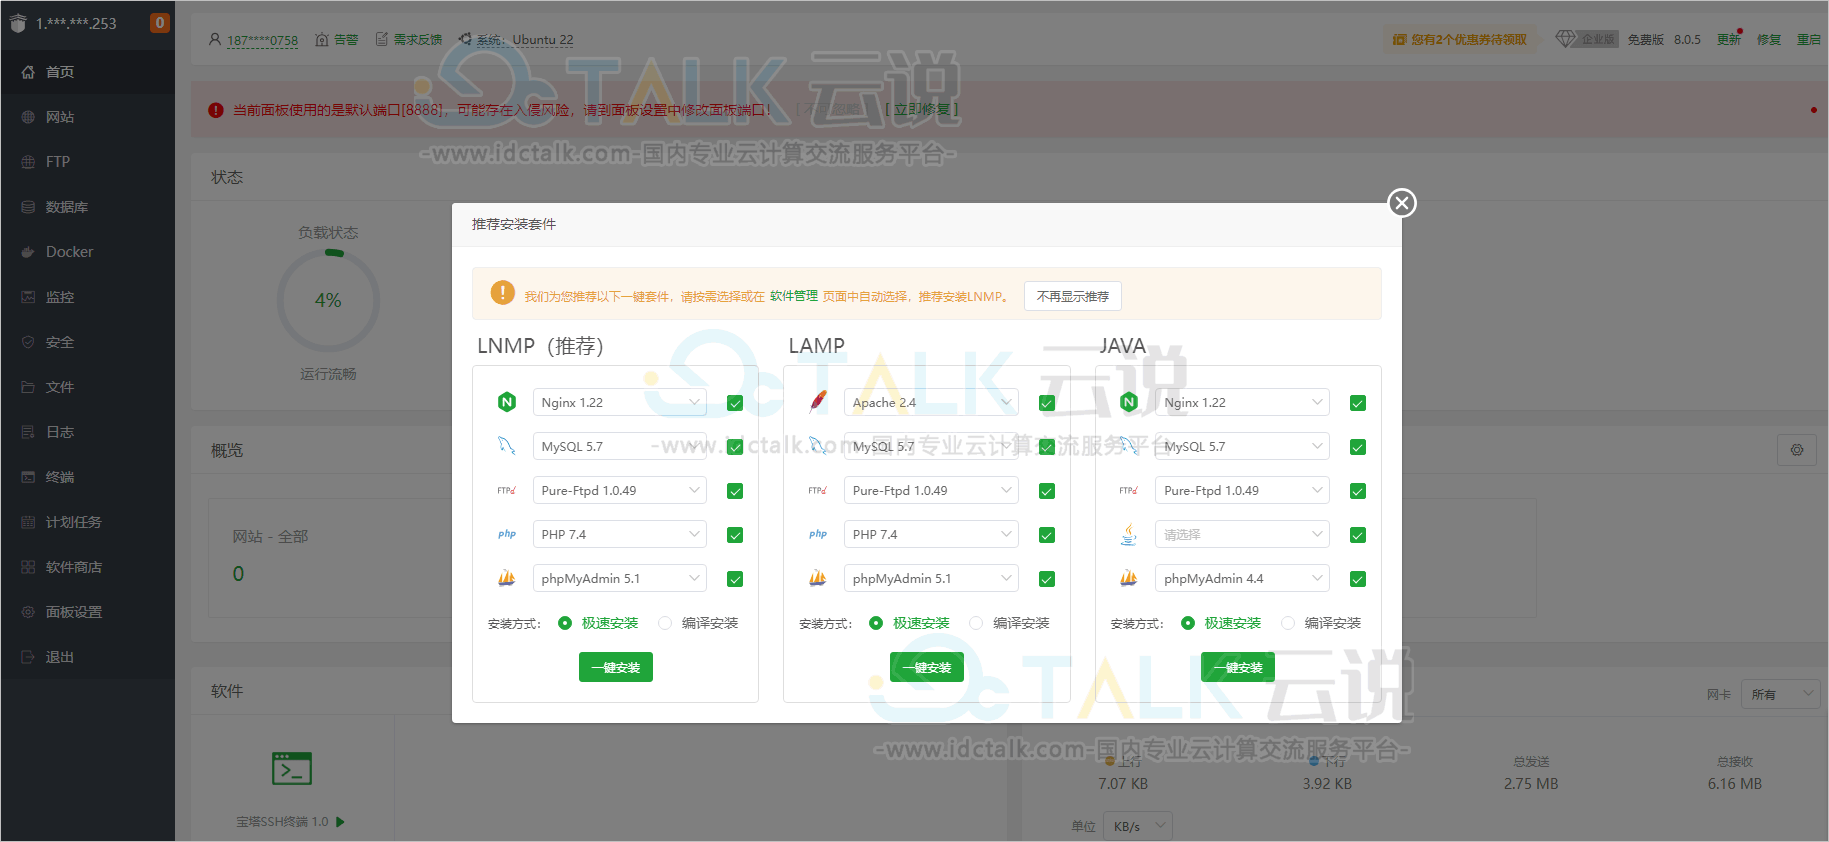The image size is (1829, 842).
Task: Click the phpMyAdmin sailboat icon in JAVA column
Action: pos(1129,578)
